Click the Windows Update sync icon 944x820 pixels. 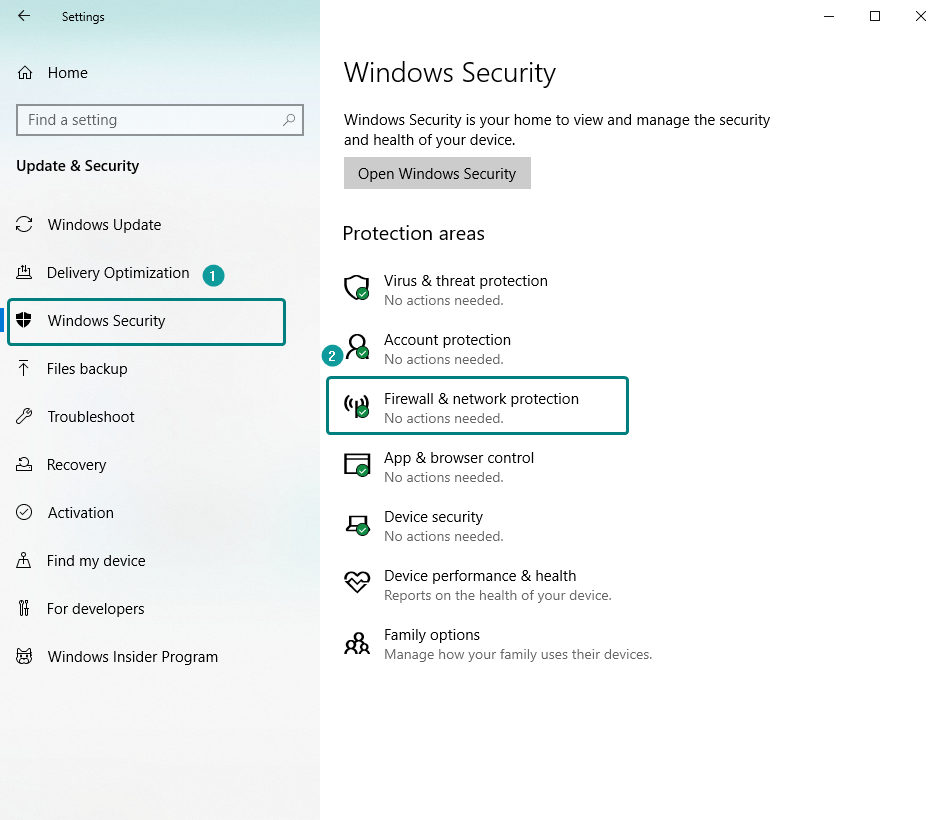coord(25,225)
